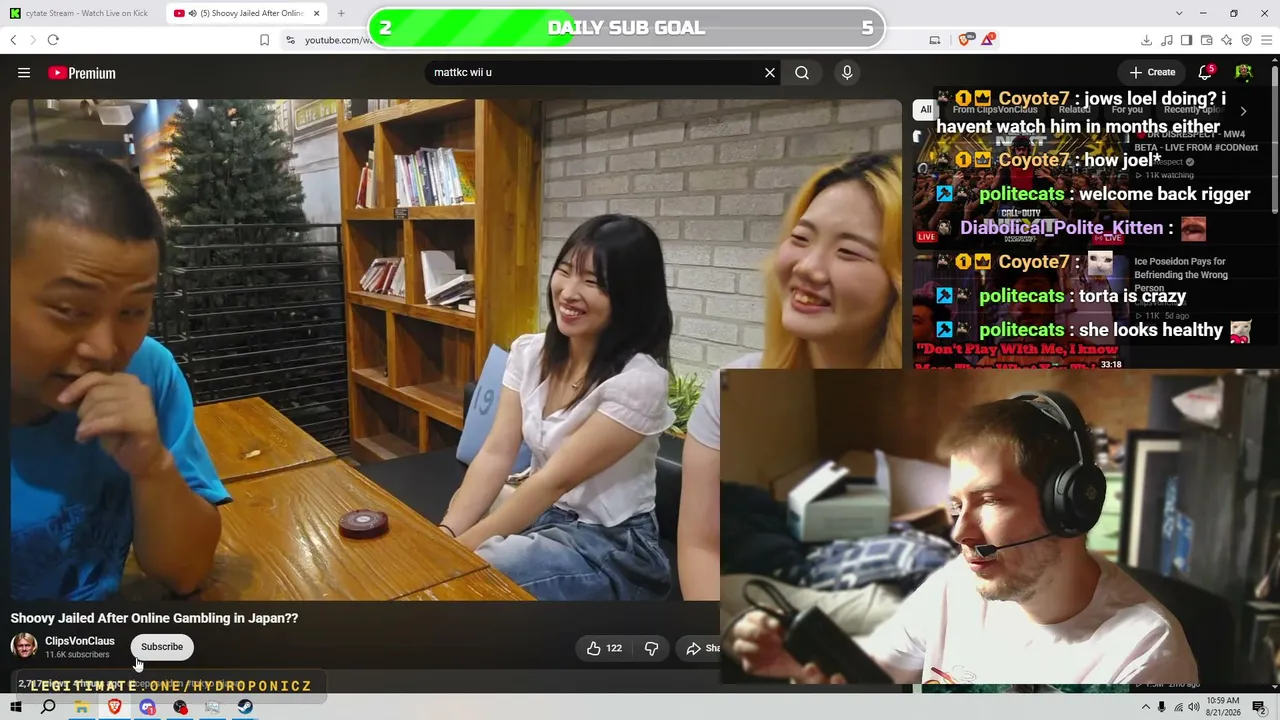
Task: Click the page vertical scrollbar
Action: 1274,140
